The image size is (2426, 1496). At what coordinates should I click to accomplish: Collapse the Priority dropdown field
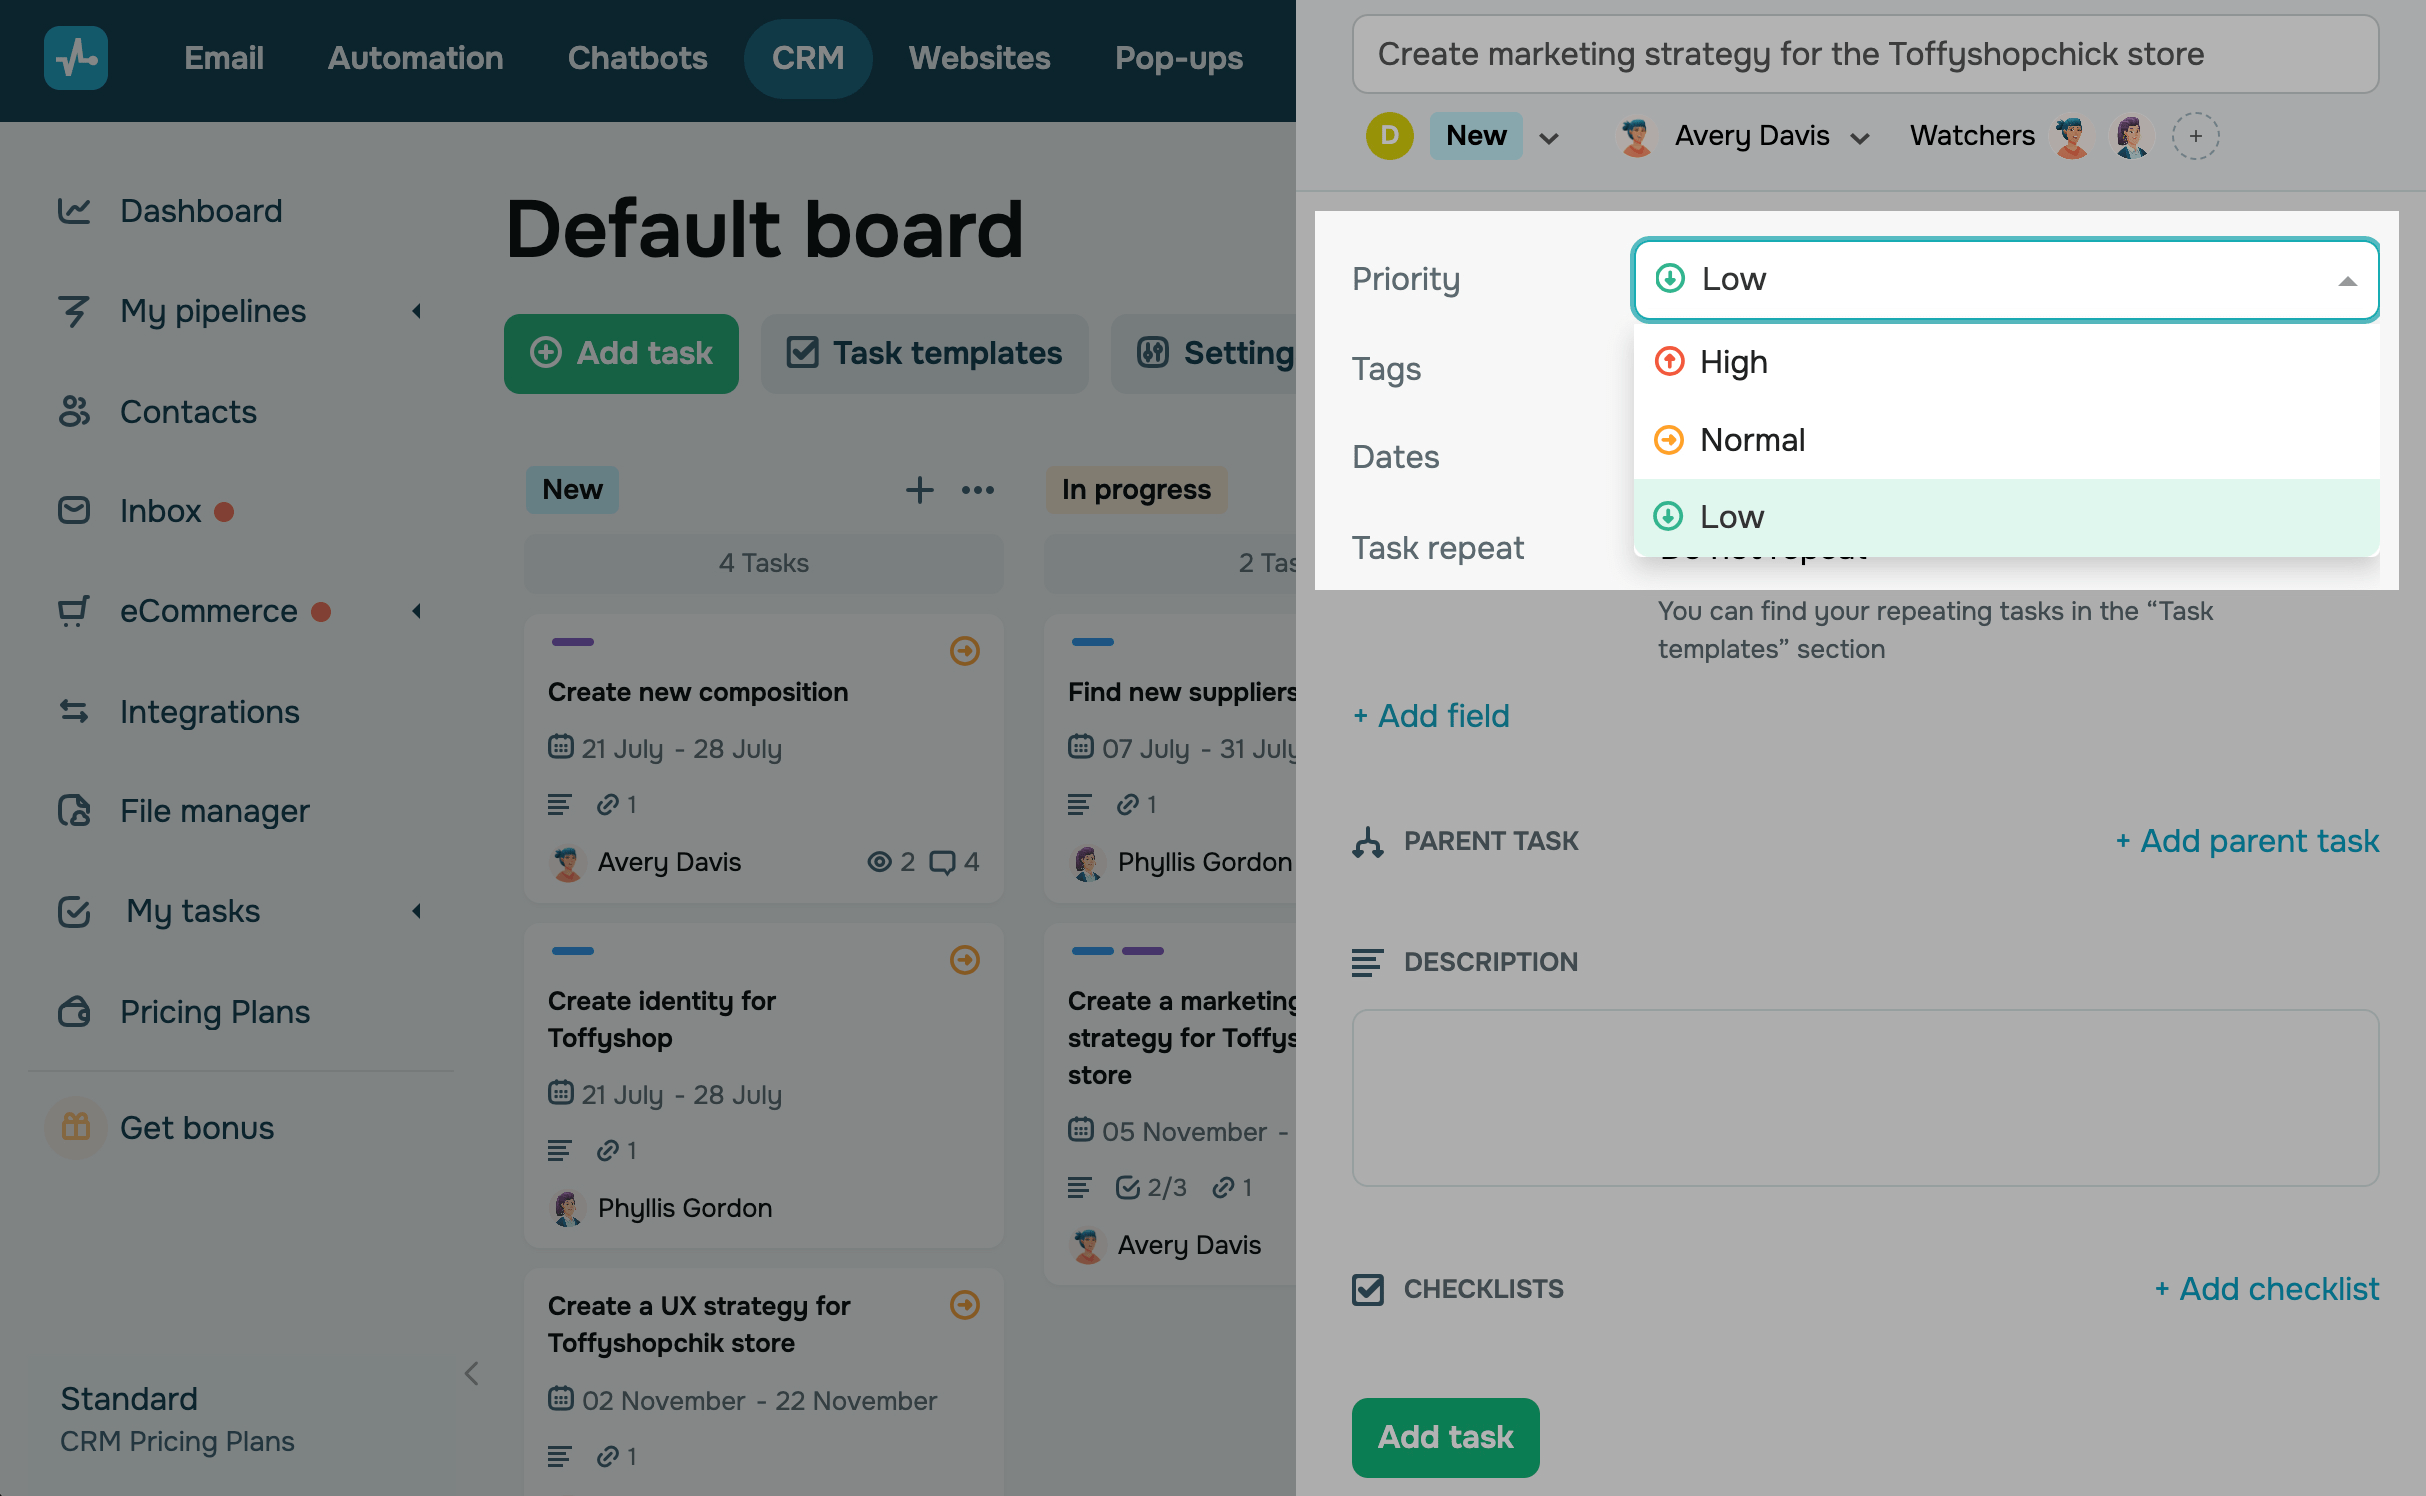tap(2346, 281)
